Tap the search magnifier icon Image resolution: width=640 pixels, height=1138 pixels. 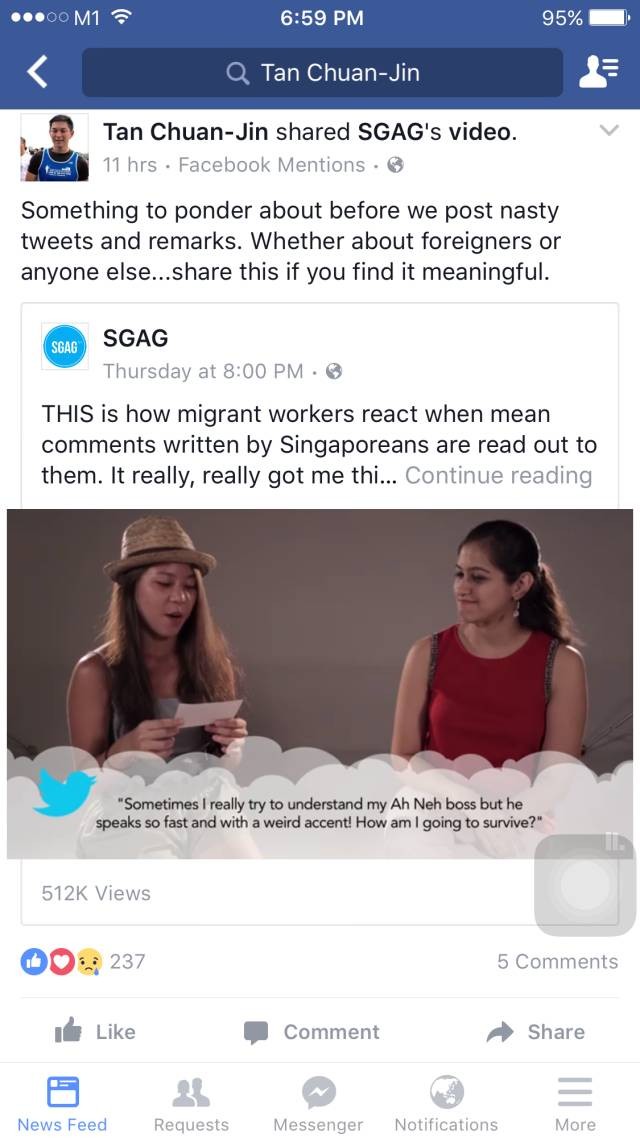coord(237,73)
